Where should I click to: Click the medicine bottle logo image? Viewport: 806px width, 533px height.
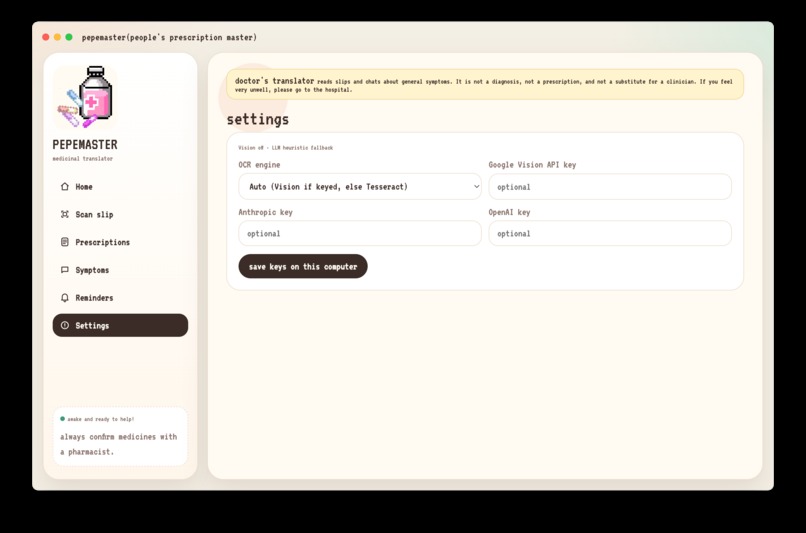(85, 97)
